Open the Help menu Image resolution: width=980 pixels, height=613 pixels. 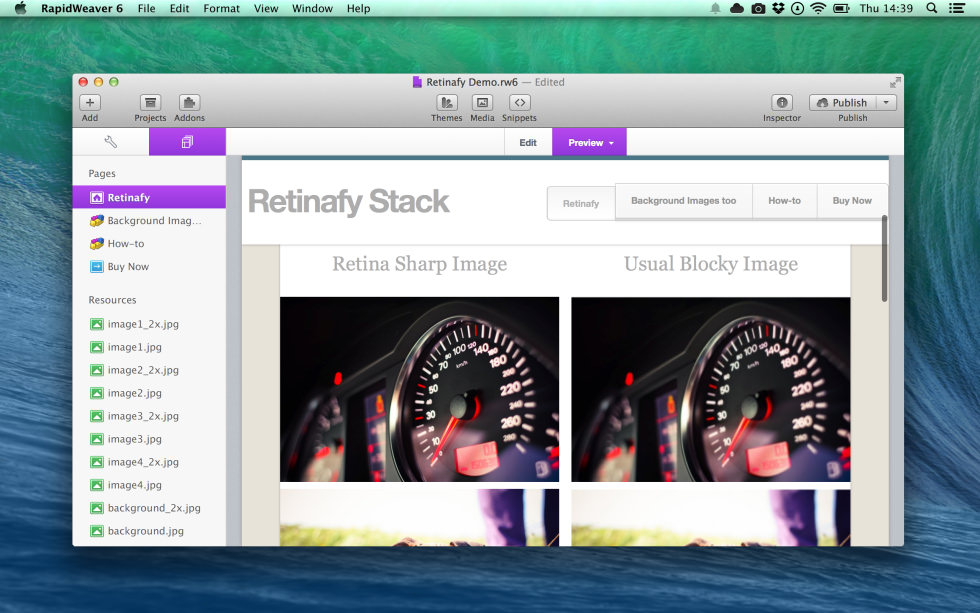click(x=358, y=8)
